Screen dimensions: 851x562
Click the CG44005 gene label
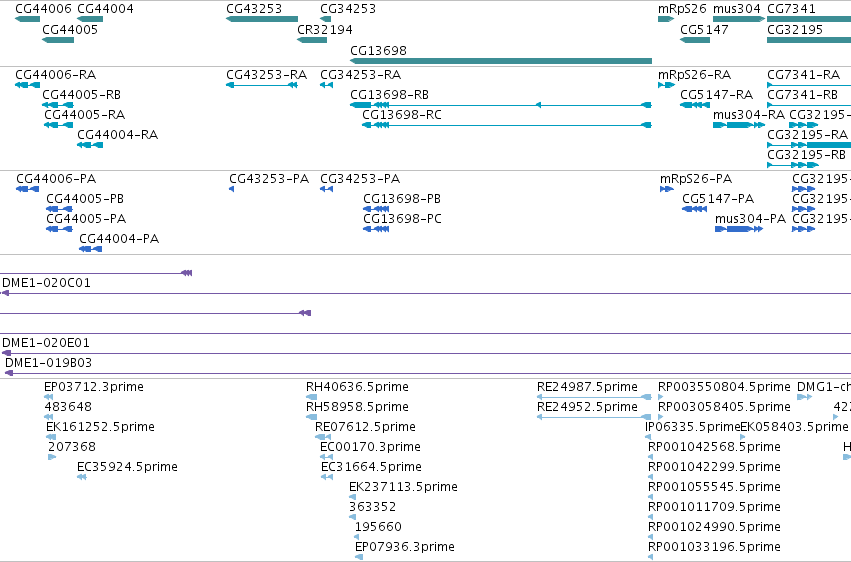70,29
